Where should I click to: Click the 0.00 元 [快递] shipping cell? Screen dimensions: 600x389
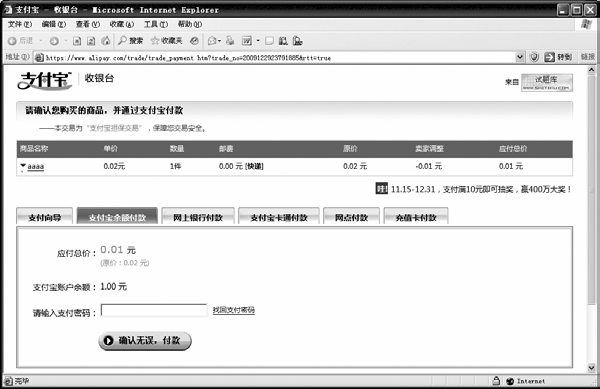pos(241,166)
